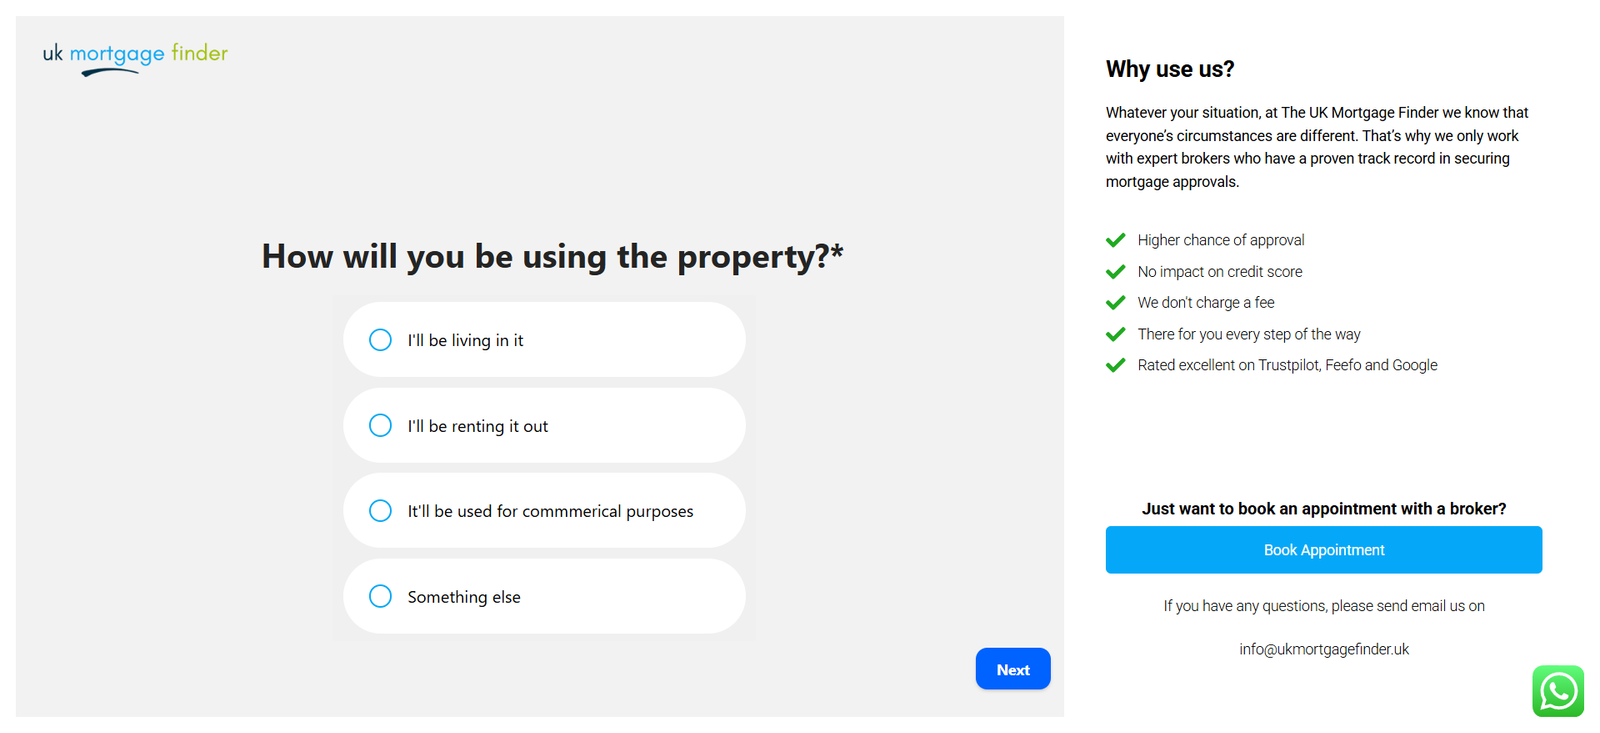
Task: Click "Rated excellent on Trustpilot, Feefo and Google" text
Action: point(1287,365)
